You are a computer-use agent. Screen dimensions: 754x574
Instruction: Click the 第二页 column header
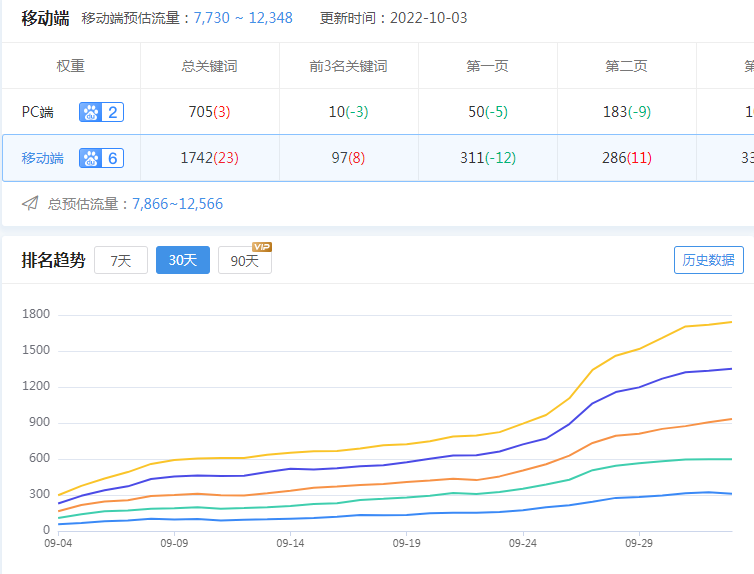627,66
